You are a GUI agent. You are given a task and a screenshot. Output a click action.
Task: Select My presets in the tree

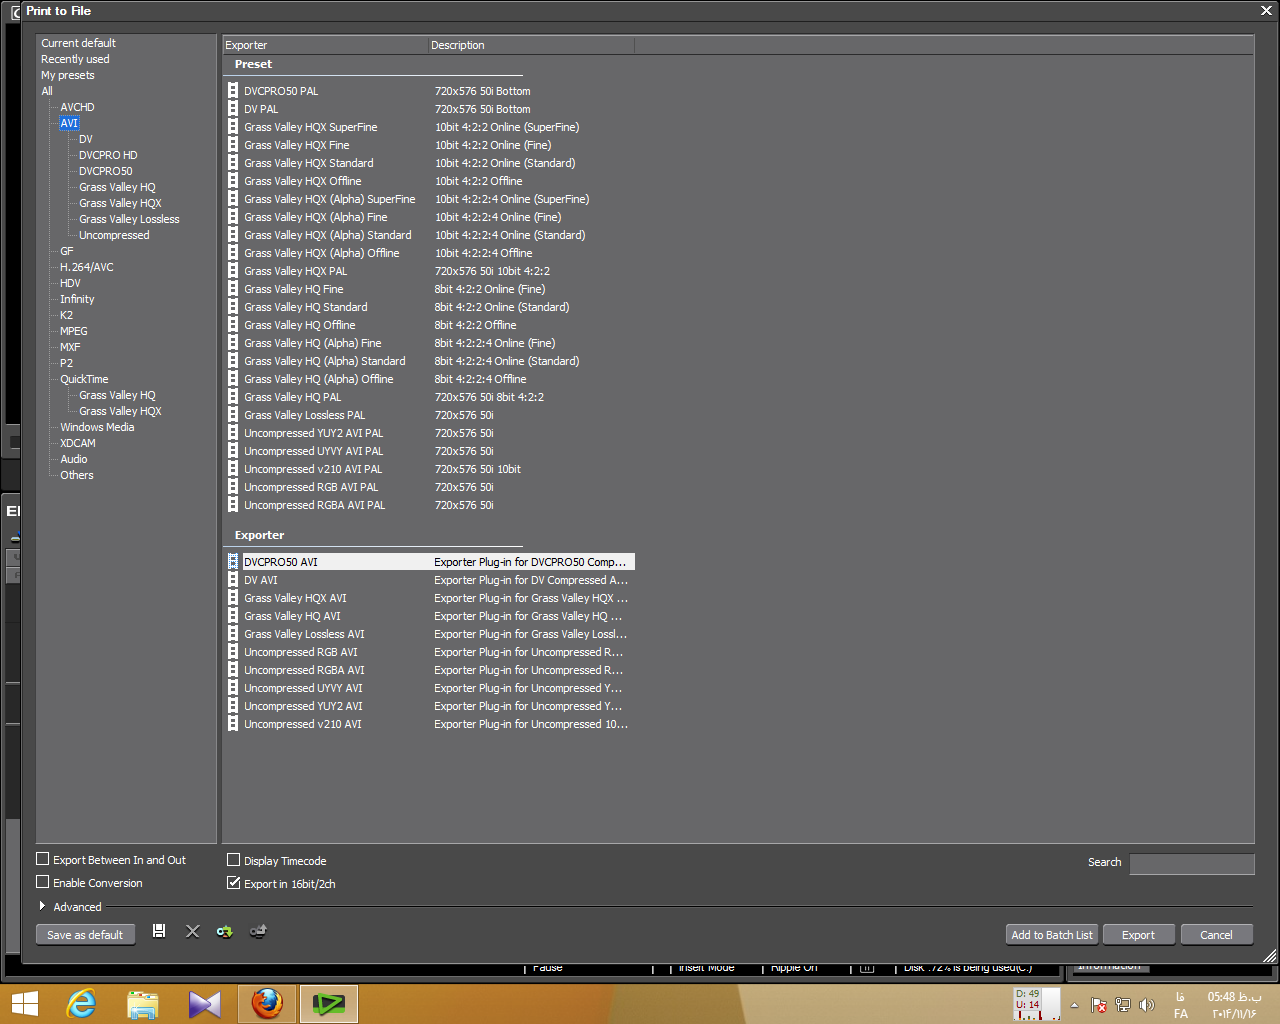(68, 75)
